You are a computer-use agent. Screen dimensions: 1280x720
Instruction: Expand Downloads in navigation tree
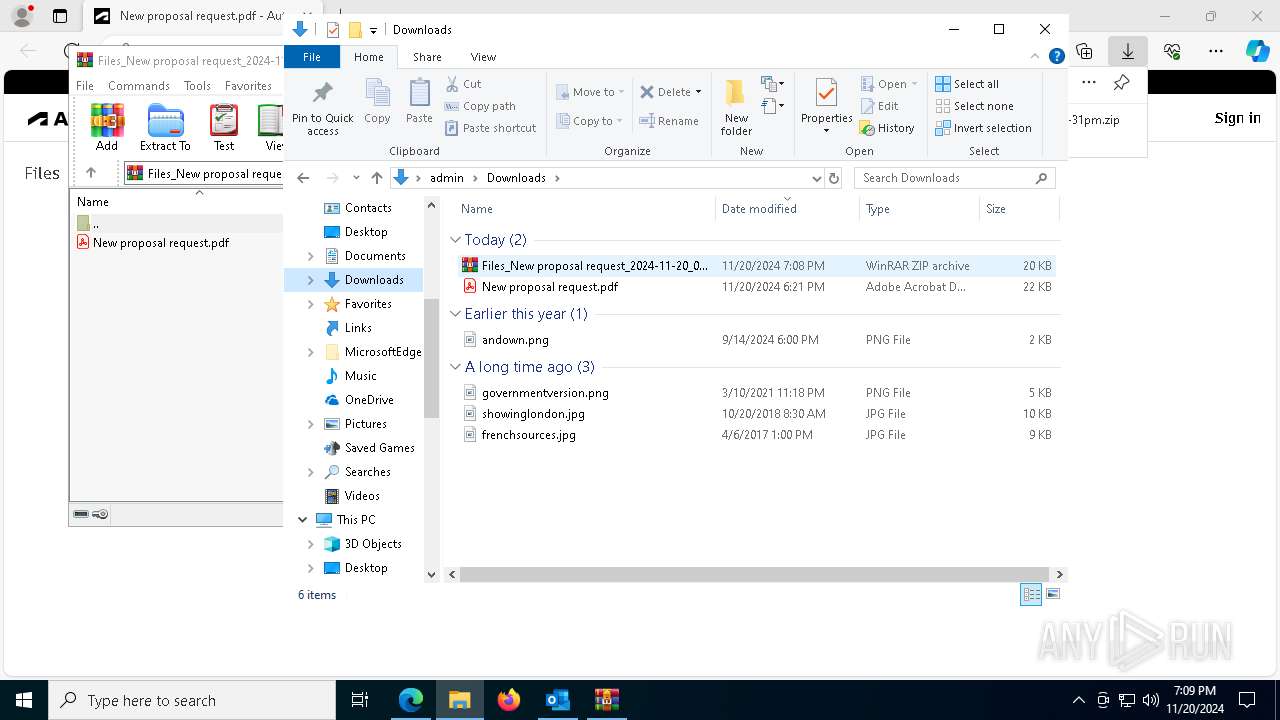tap(310, 280)
